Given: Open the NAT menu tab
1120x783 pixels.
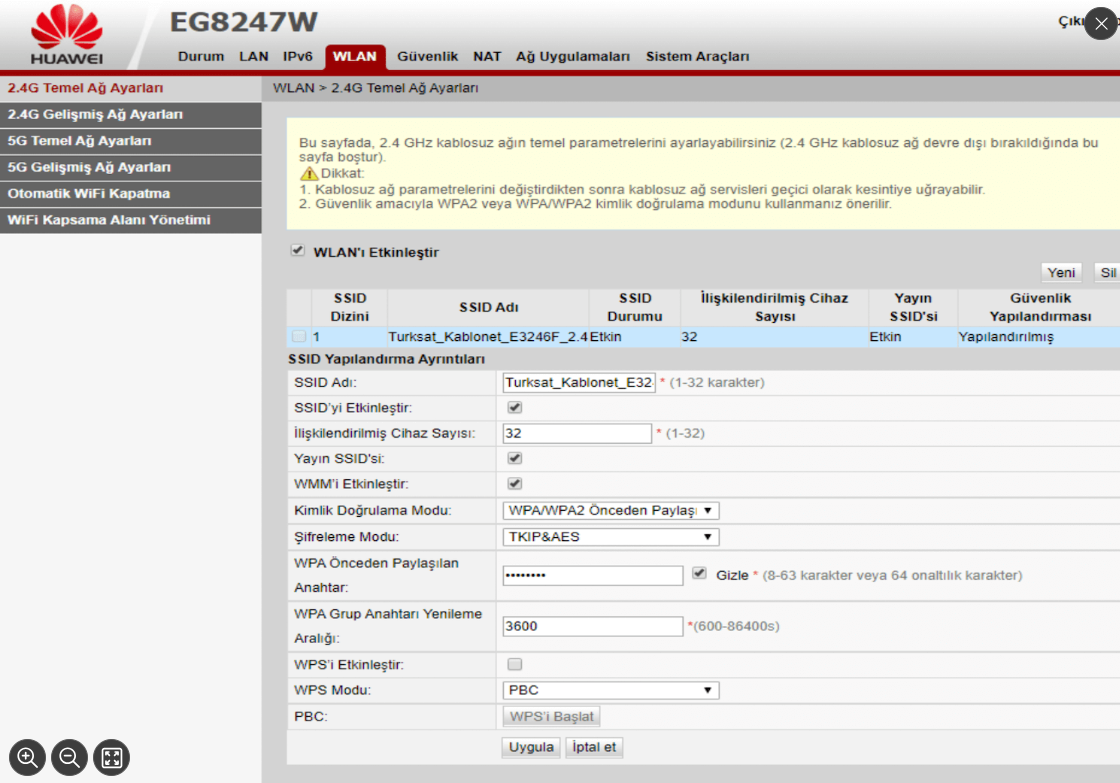Looking at the screenshot, I should (x=487, y=56).
